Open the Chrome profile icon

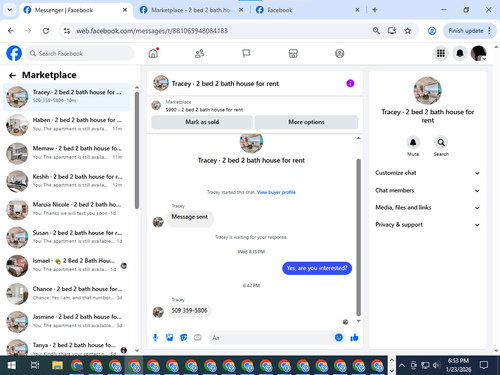(432, 31)
